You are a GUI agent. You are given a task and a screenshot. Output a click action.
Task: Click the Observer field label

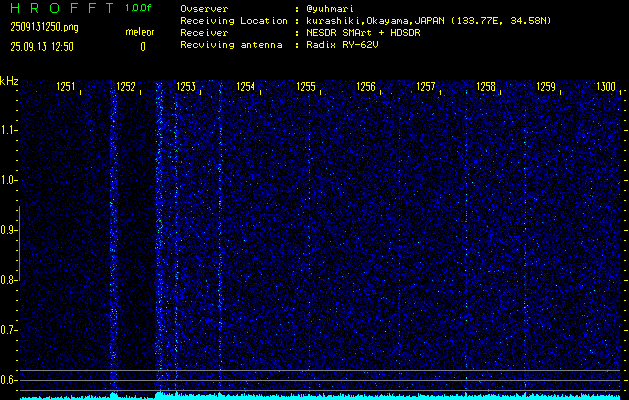204,9
